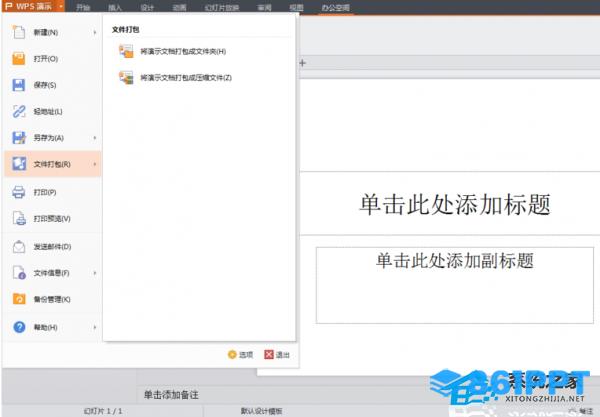The width and height of the screenshot is (600, 417).
Task: Switch to the 视图 ribbon tab
Action: click(x=296, y=7)
